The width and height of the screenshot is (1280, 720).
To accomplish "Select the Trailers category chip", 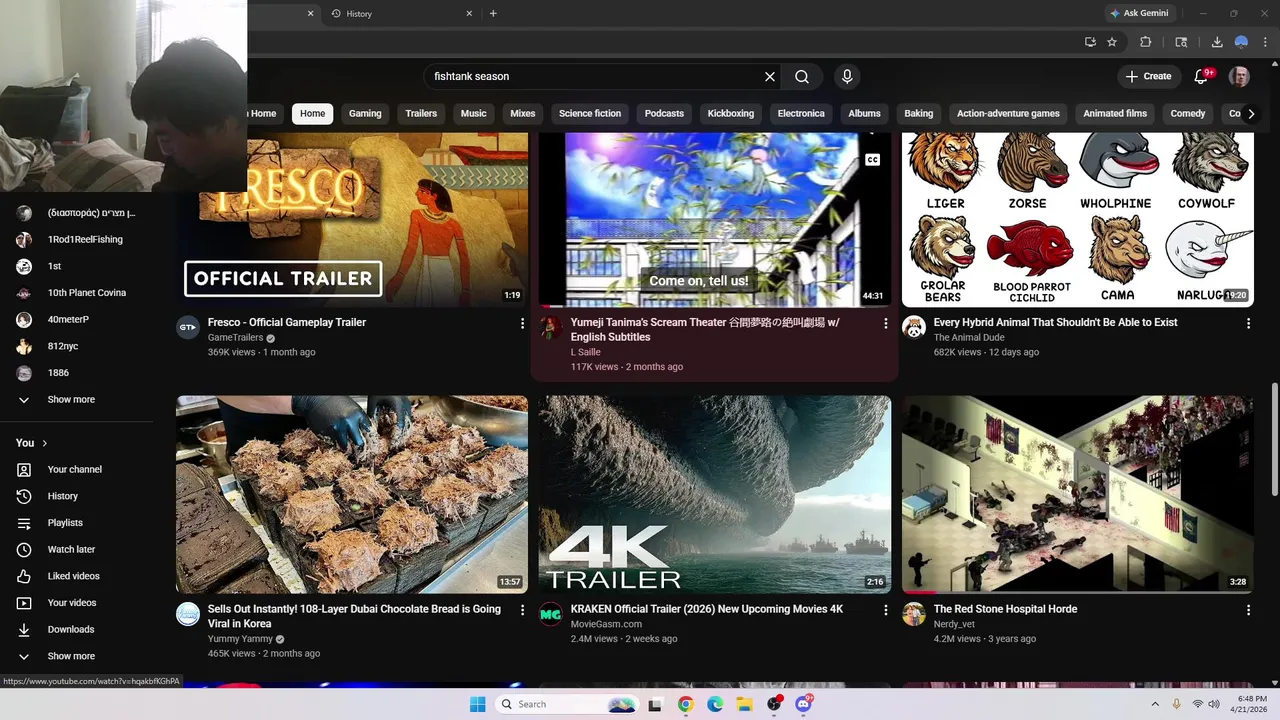I will click(x=421, y=113).
